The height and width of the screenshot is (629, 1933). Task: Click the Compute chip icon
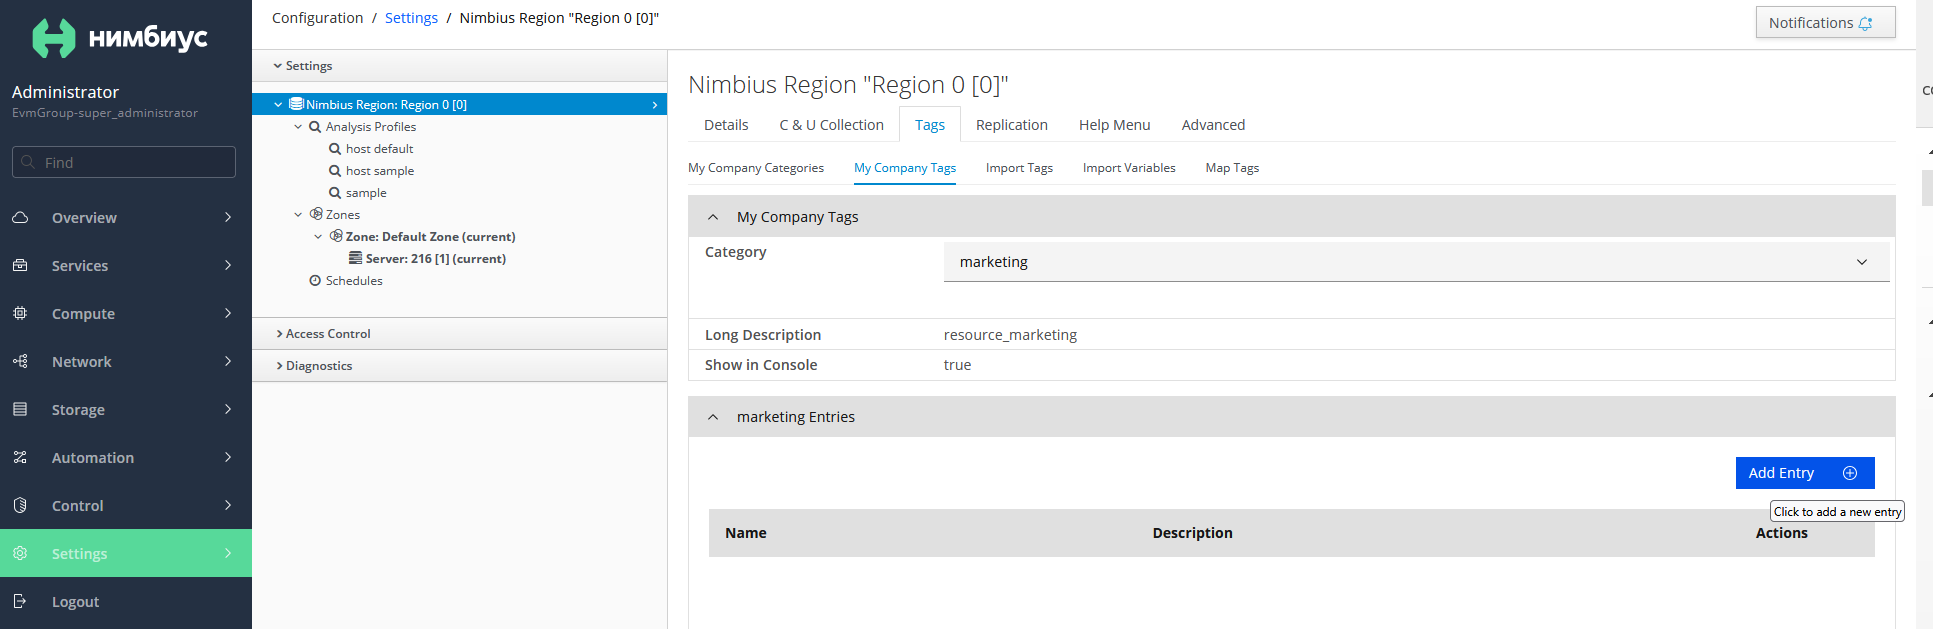point(20,313)
